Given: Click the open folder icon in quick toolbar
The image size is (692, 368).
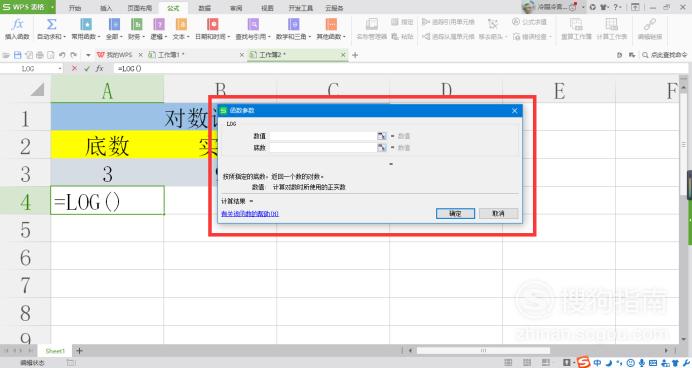Looking at the screenshot, I should 6,55.
